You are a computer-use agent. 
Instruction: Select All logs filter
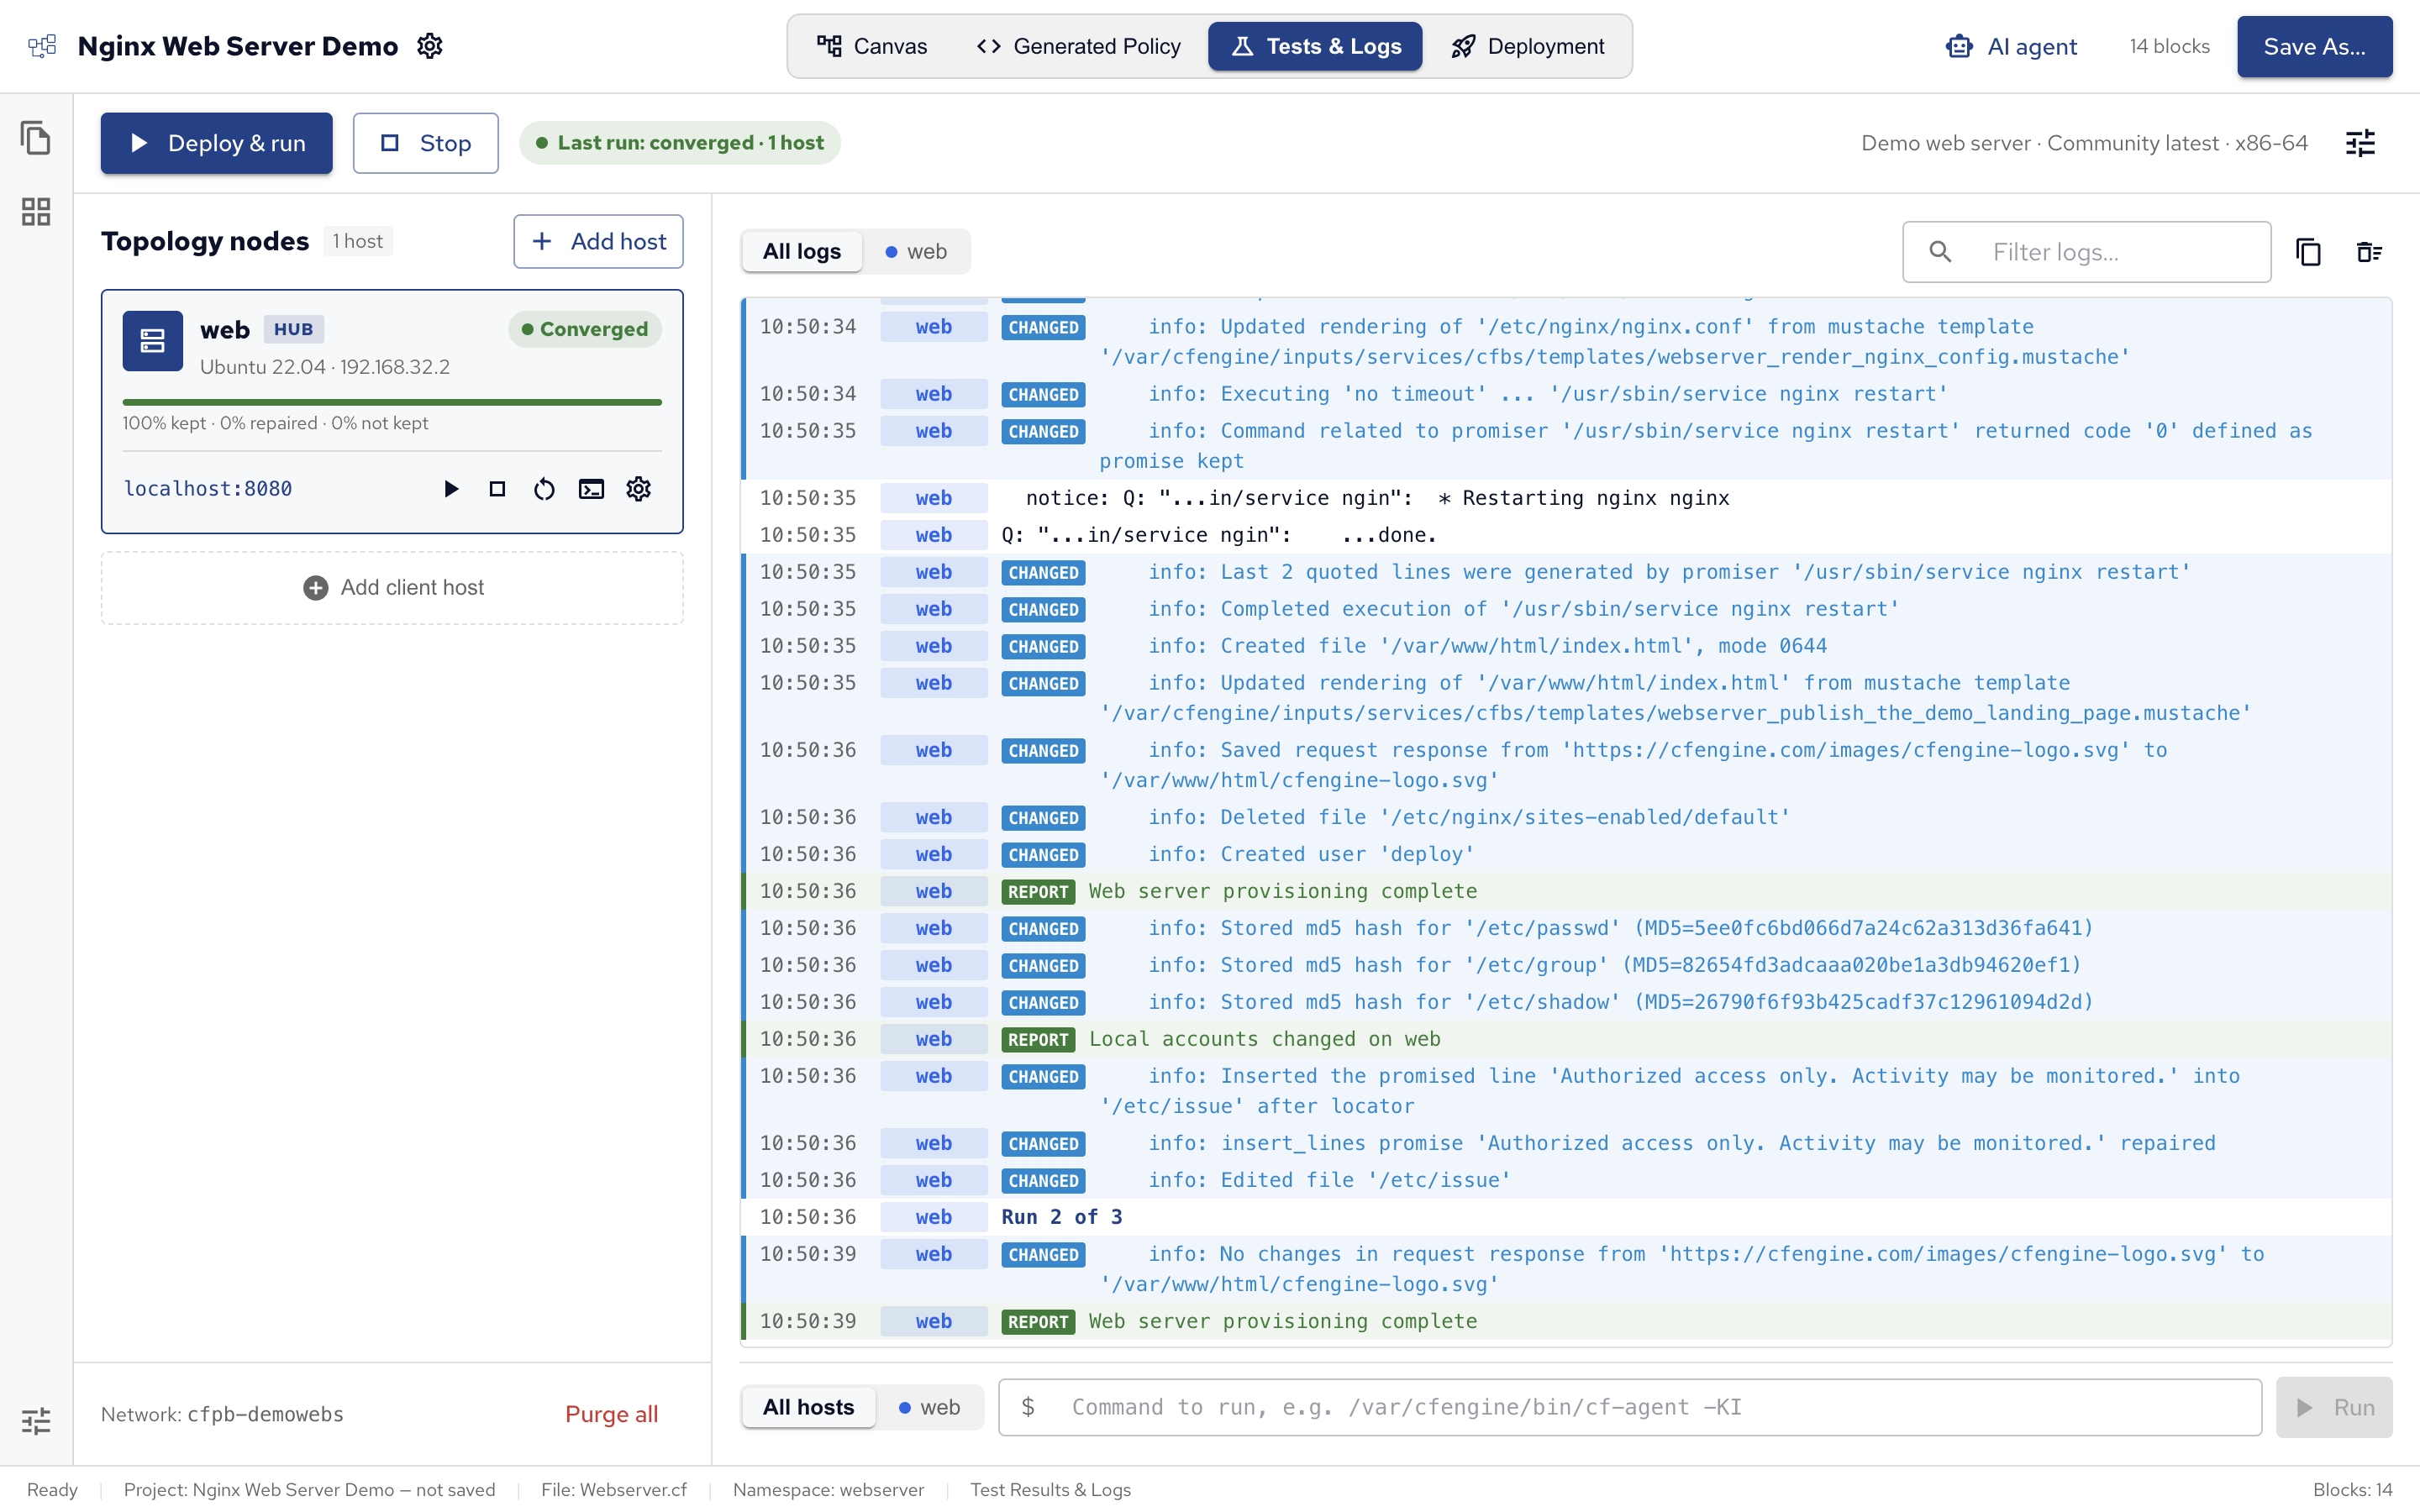point(801,252)
